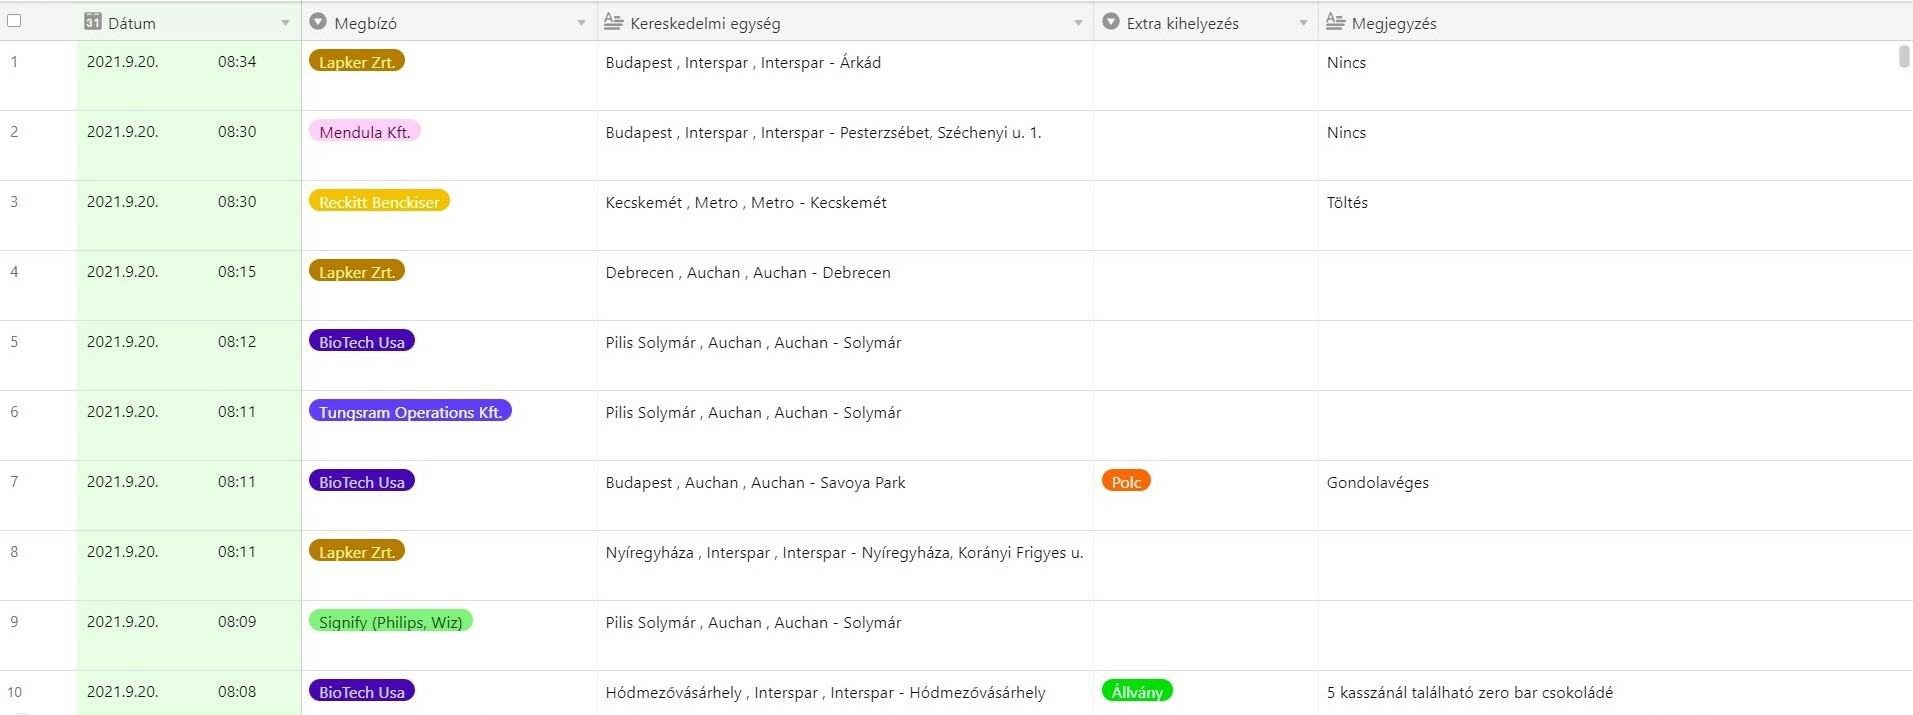The image size is (1913, 715).
Task: Click the 08:12 time cell
Action: pos(237,342)
